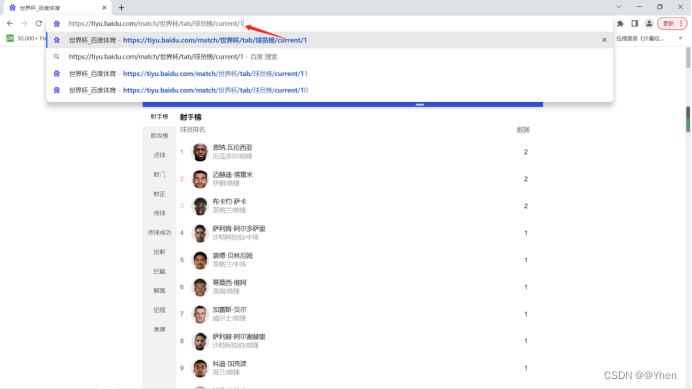The image size is (692, 389).
Task: Click the avatar of the rank 2 player
Action: coord(200,179)
